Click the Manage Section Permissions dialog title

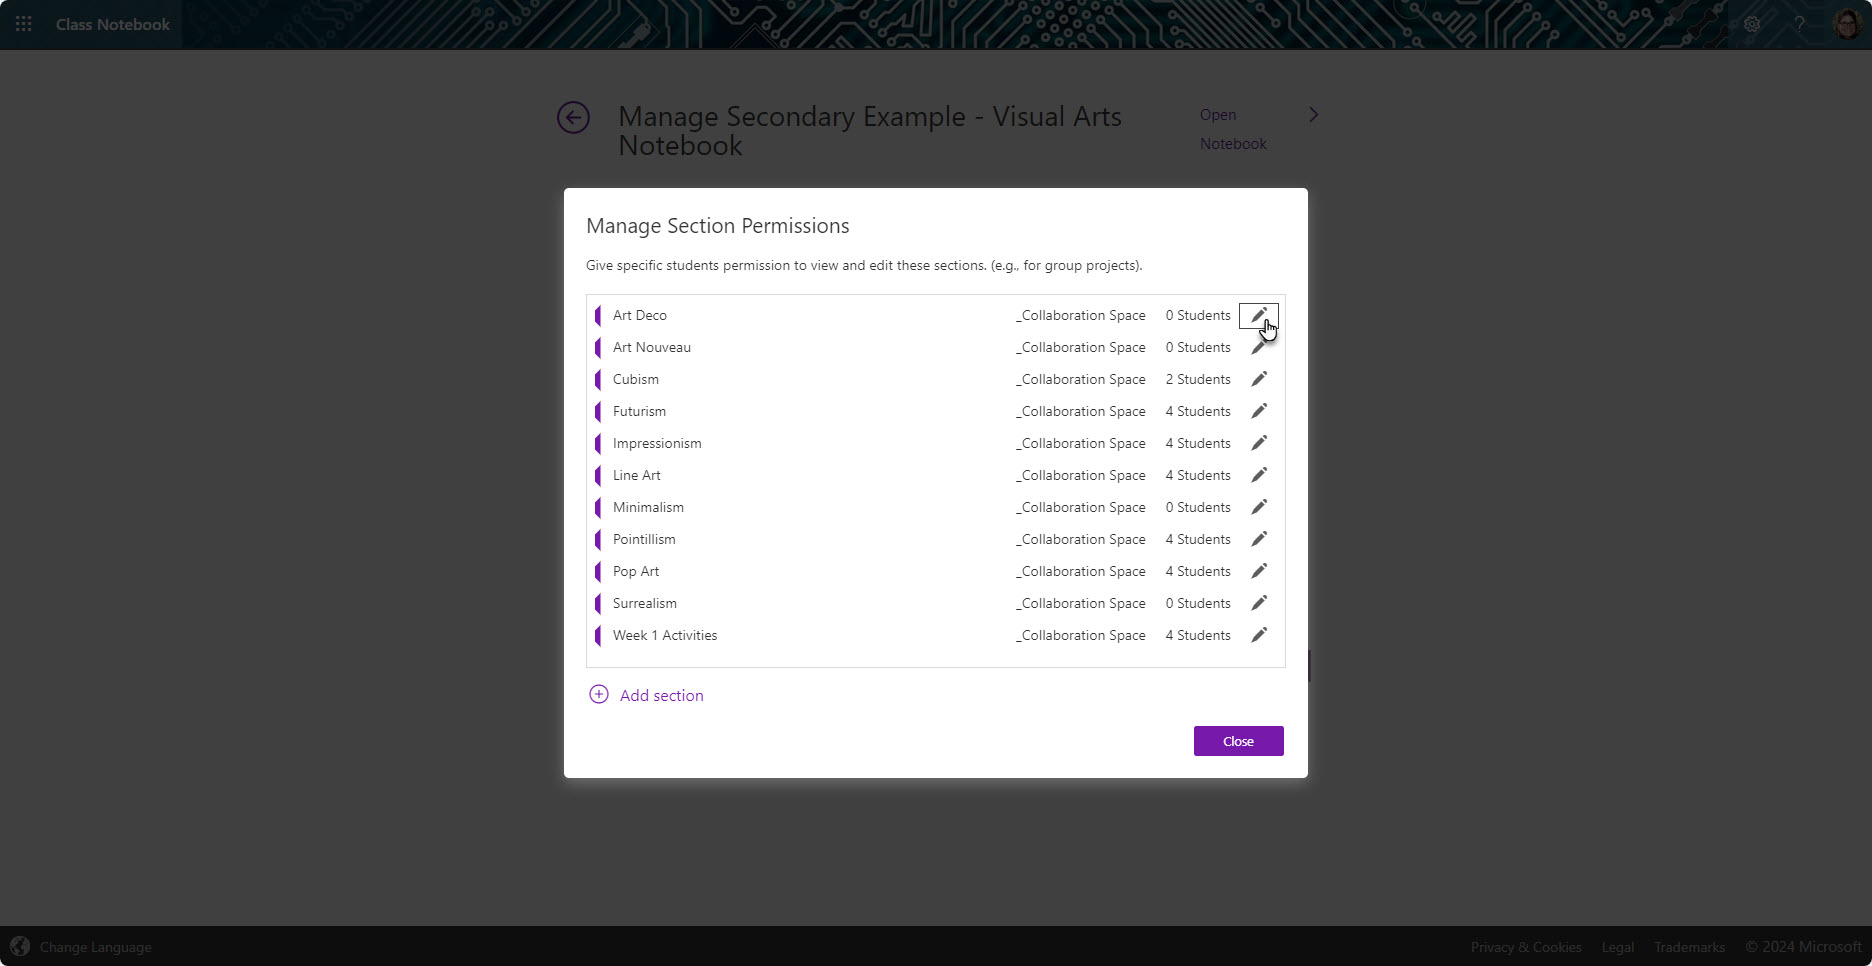[x=717, y=226]
